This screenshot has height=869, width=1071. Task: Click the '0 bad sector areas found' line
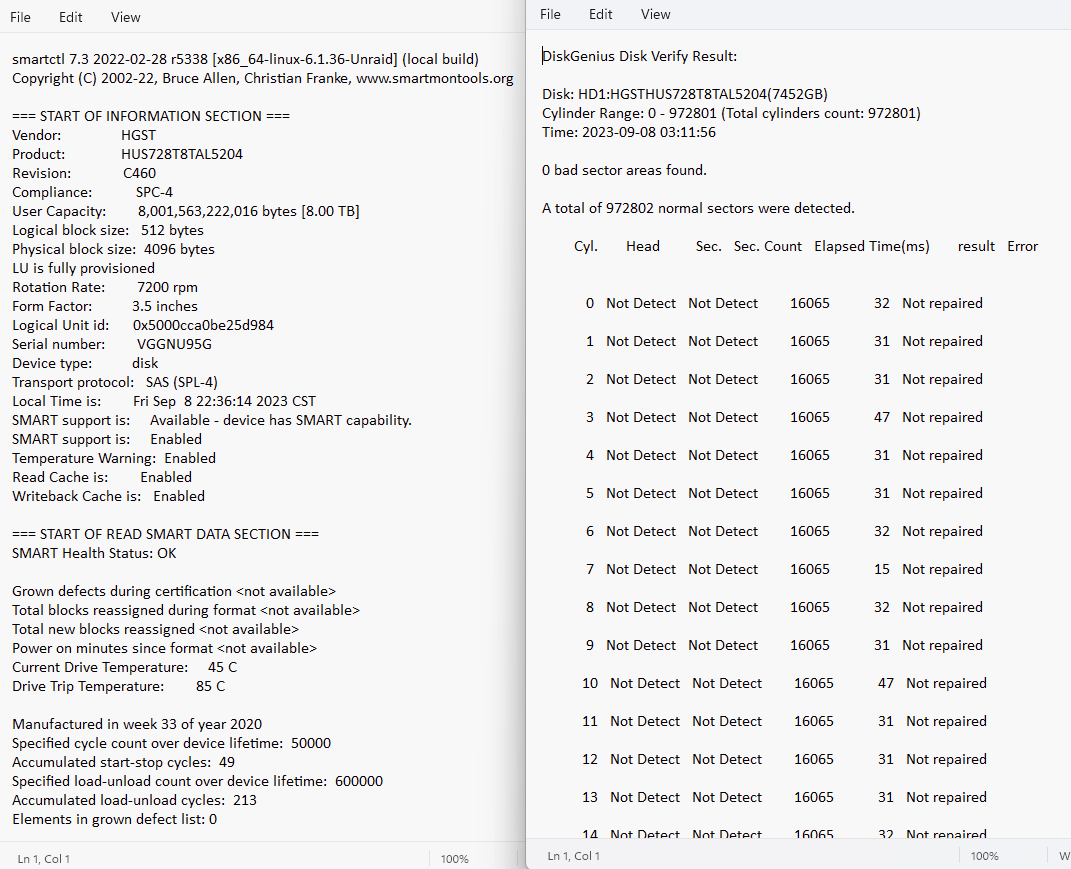[624, 170]
